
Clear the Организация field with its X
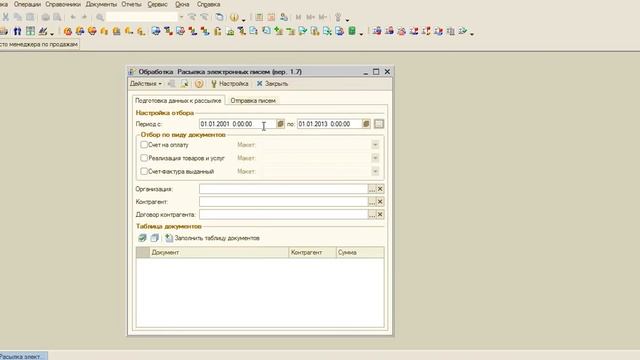[x=380, y=189]
